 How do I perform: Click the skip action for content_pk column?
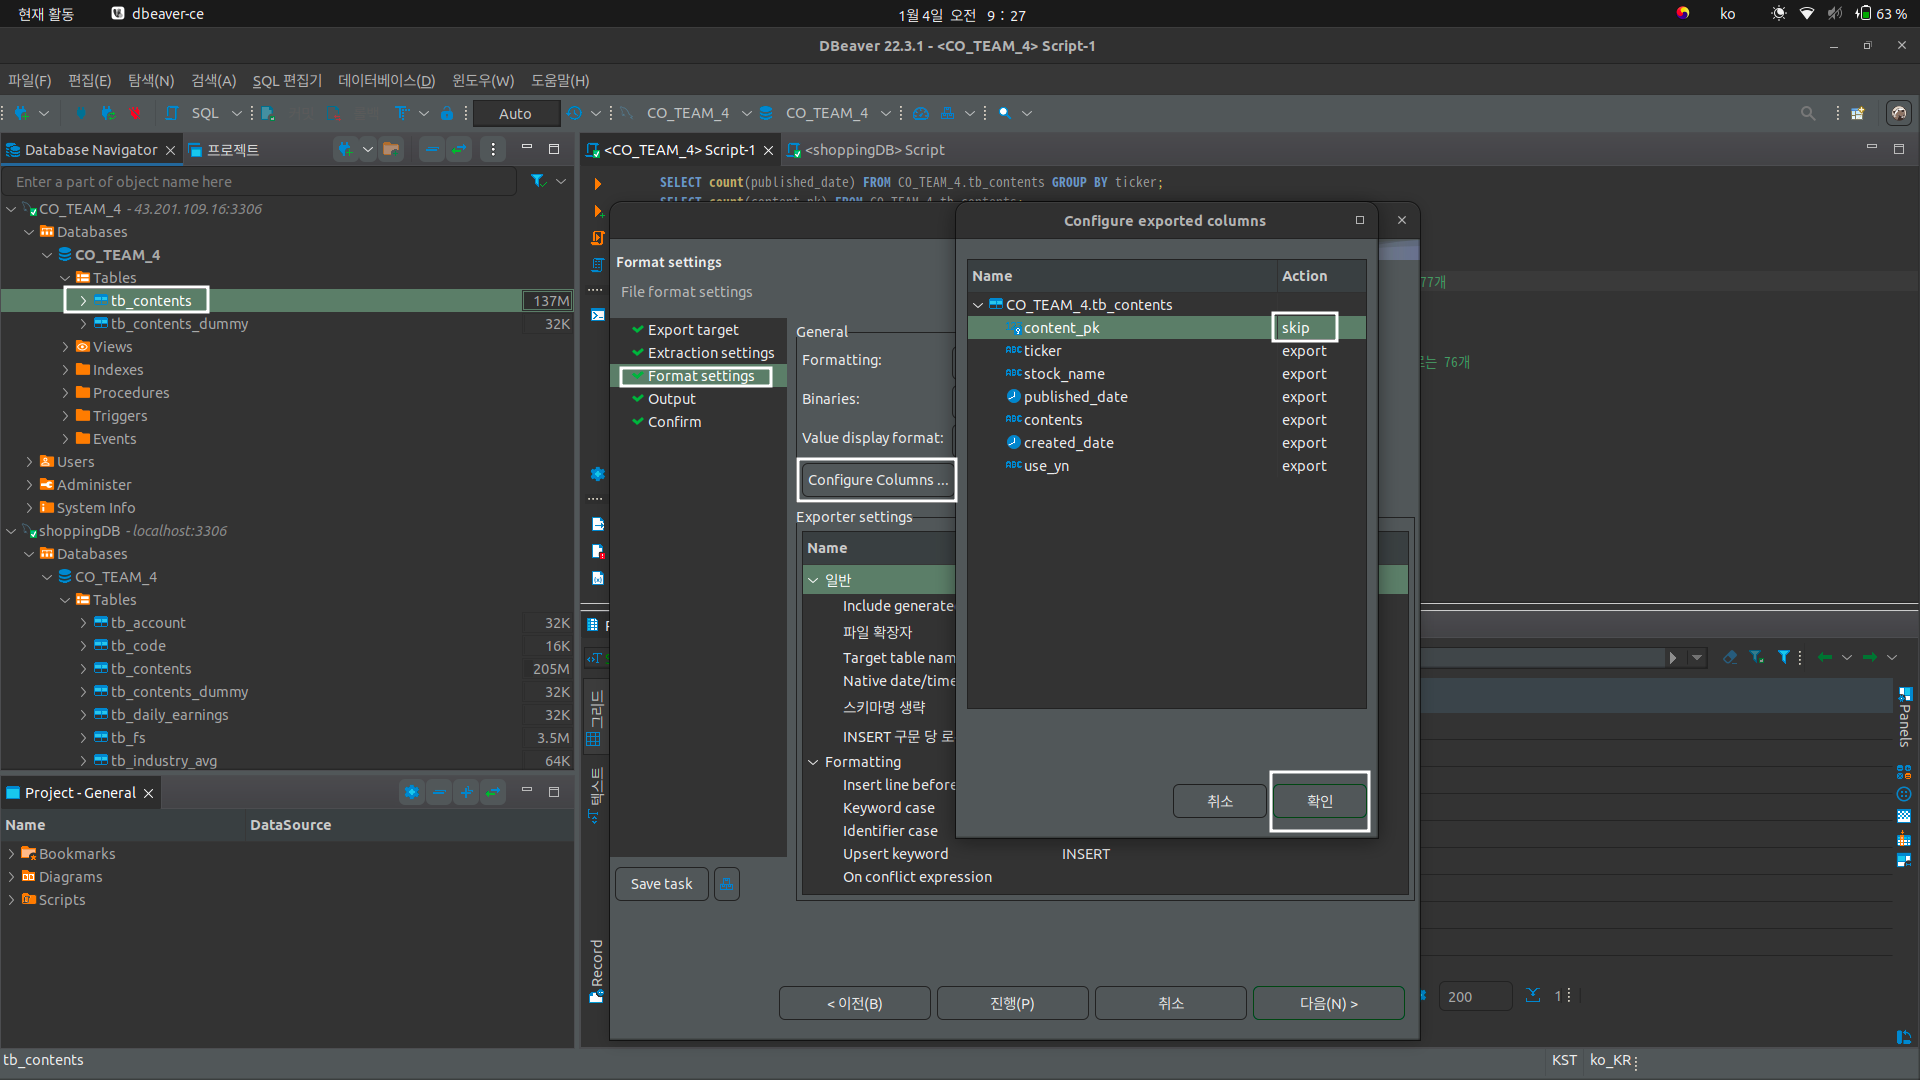(x=1296, y=328)
